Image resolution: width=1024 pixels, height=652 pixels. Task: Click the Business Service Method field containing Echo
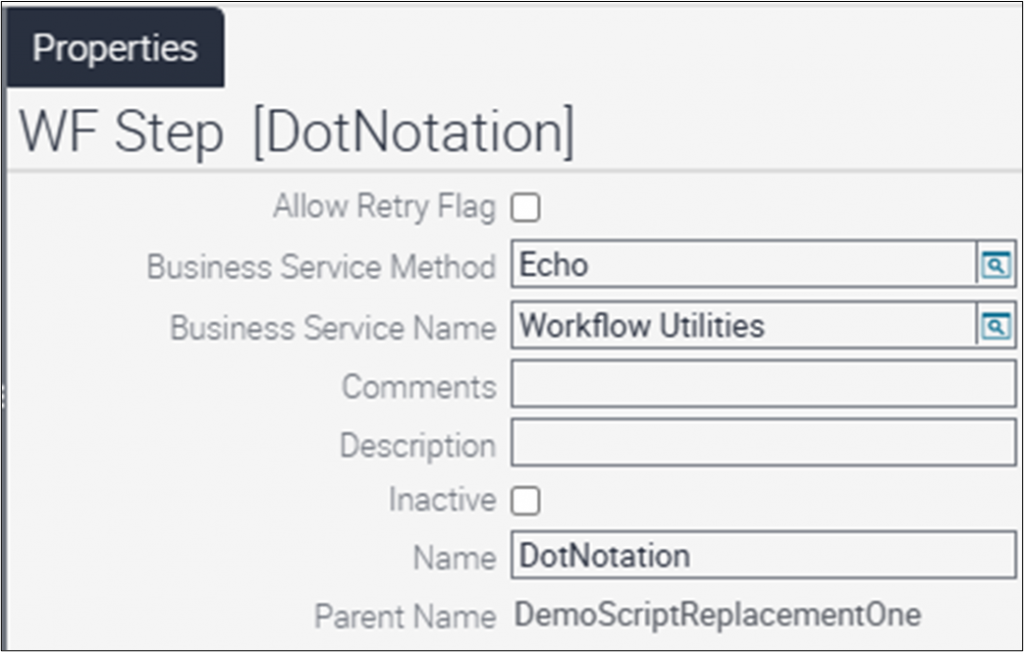coord(742,265)
